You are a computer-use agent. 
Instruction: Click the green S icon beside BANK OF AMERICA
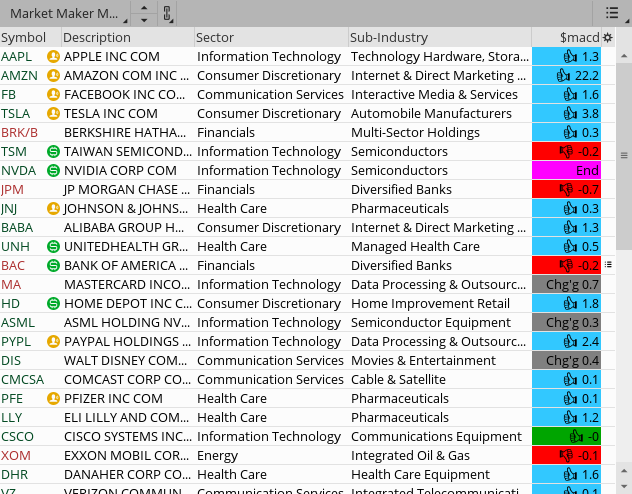[53, 266]
